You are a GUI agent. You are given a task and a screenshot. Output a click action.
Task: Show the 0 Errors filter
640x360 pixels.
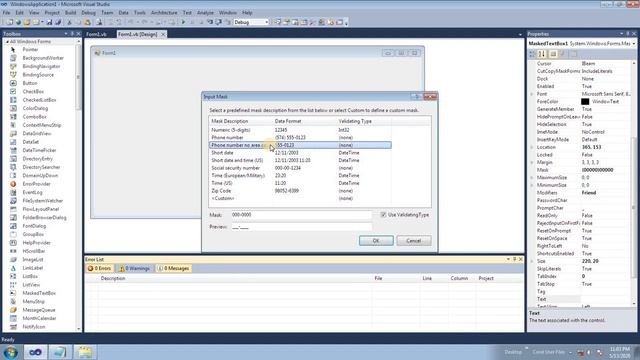(x=99, y=268)
